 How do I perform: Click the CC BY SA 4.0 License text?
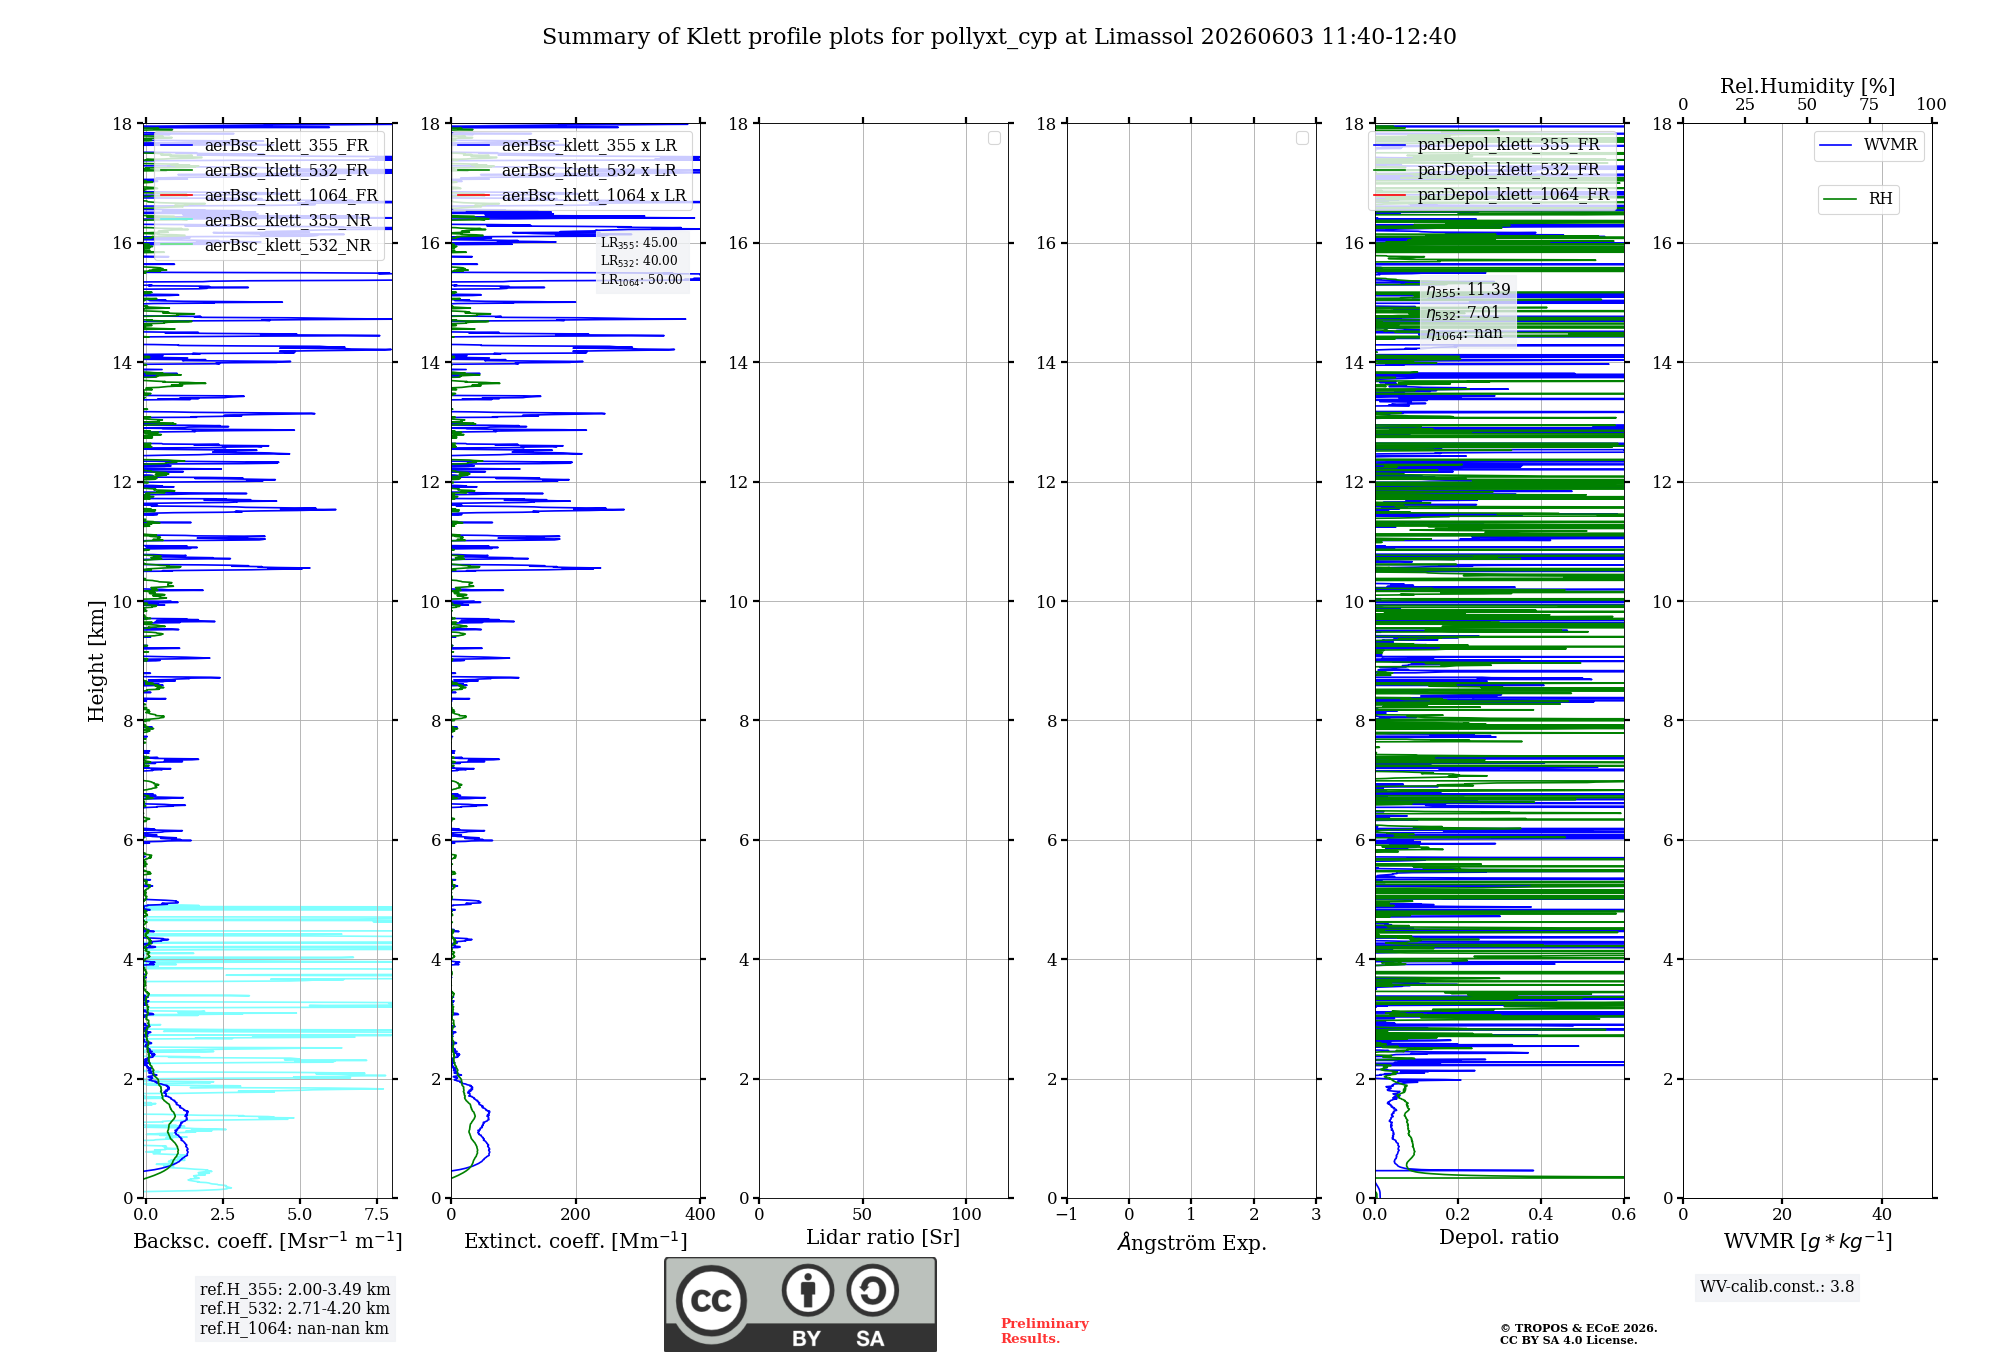[x=1569, y=1340]
